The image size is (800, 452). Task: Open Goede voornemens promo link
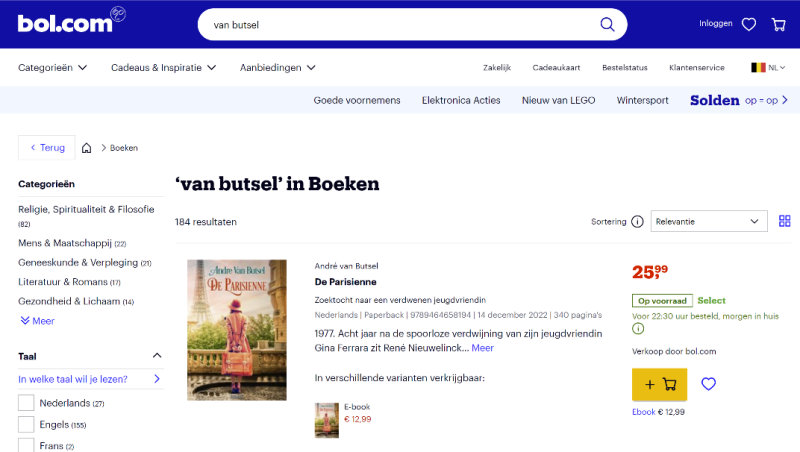pos(357,100)
